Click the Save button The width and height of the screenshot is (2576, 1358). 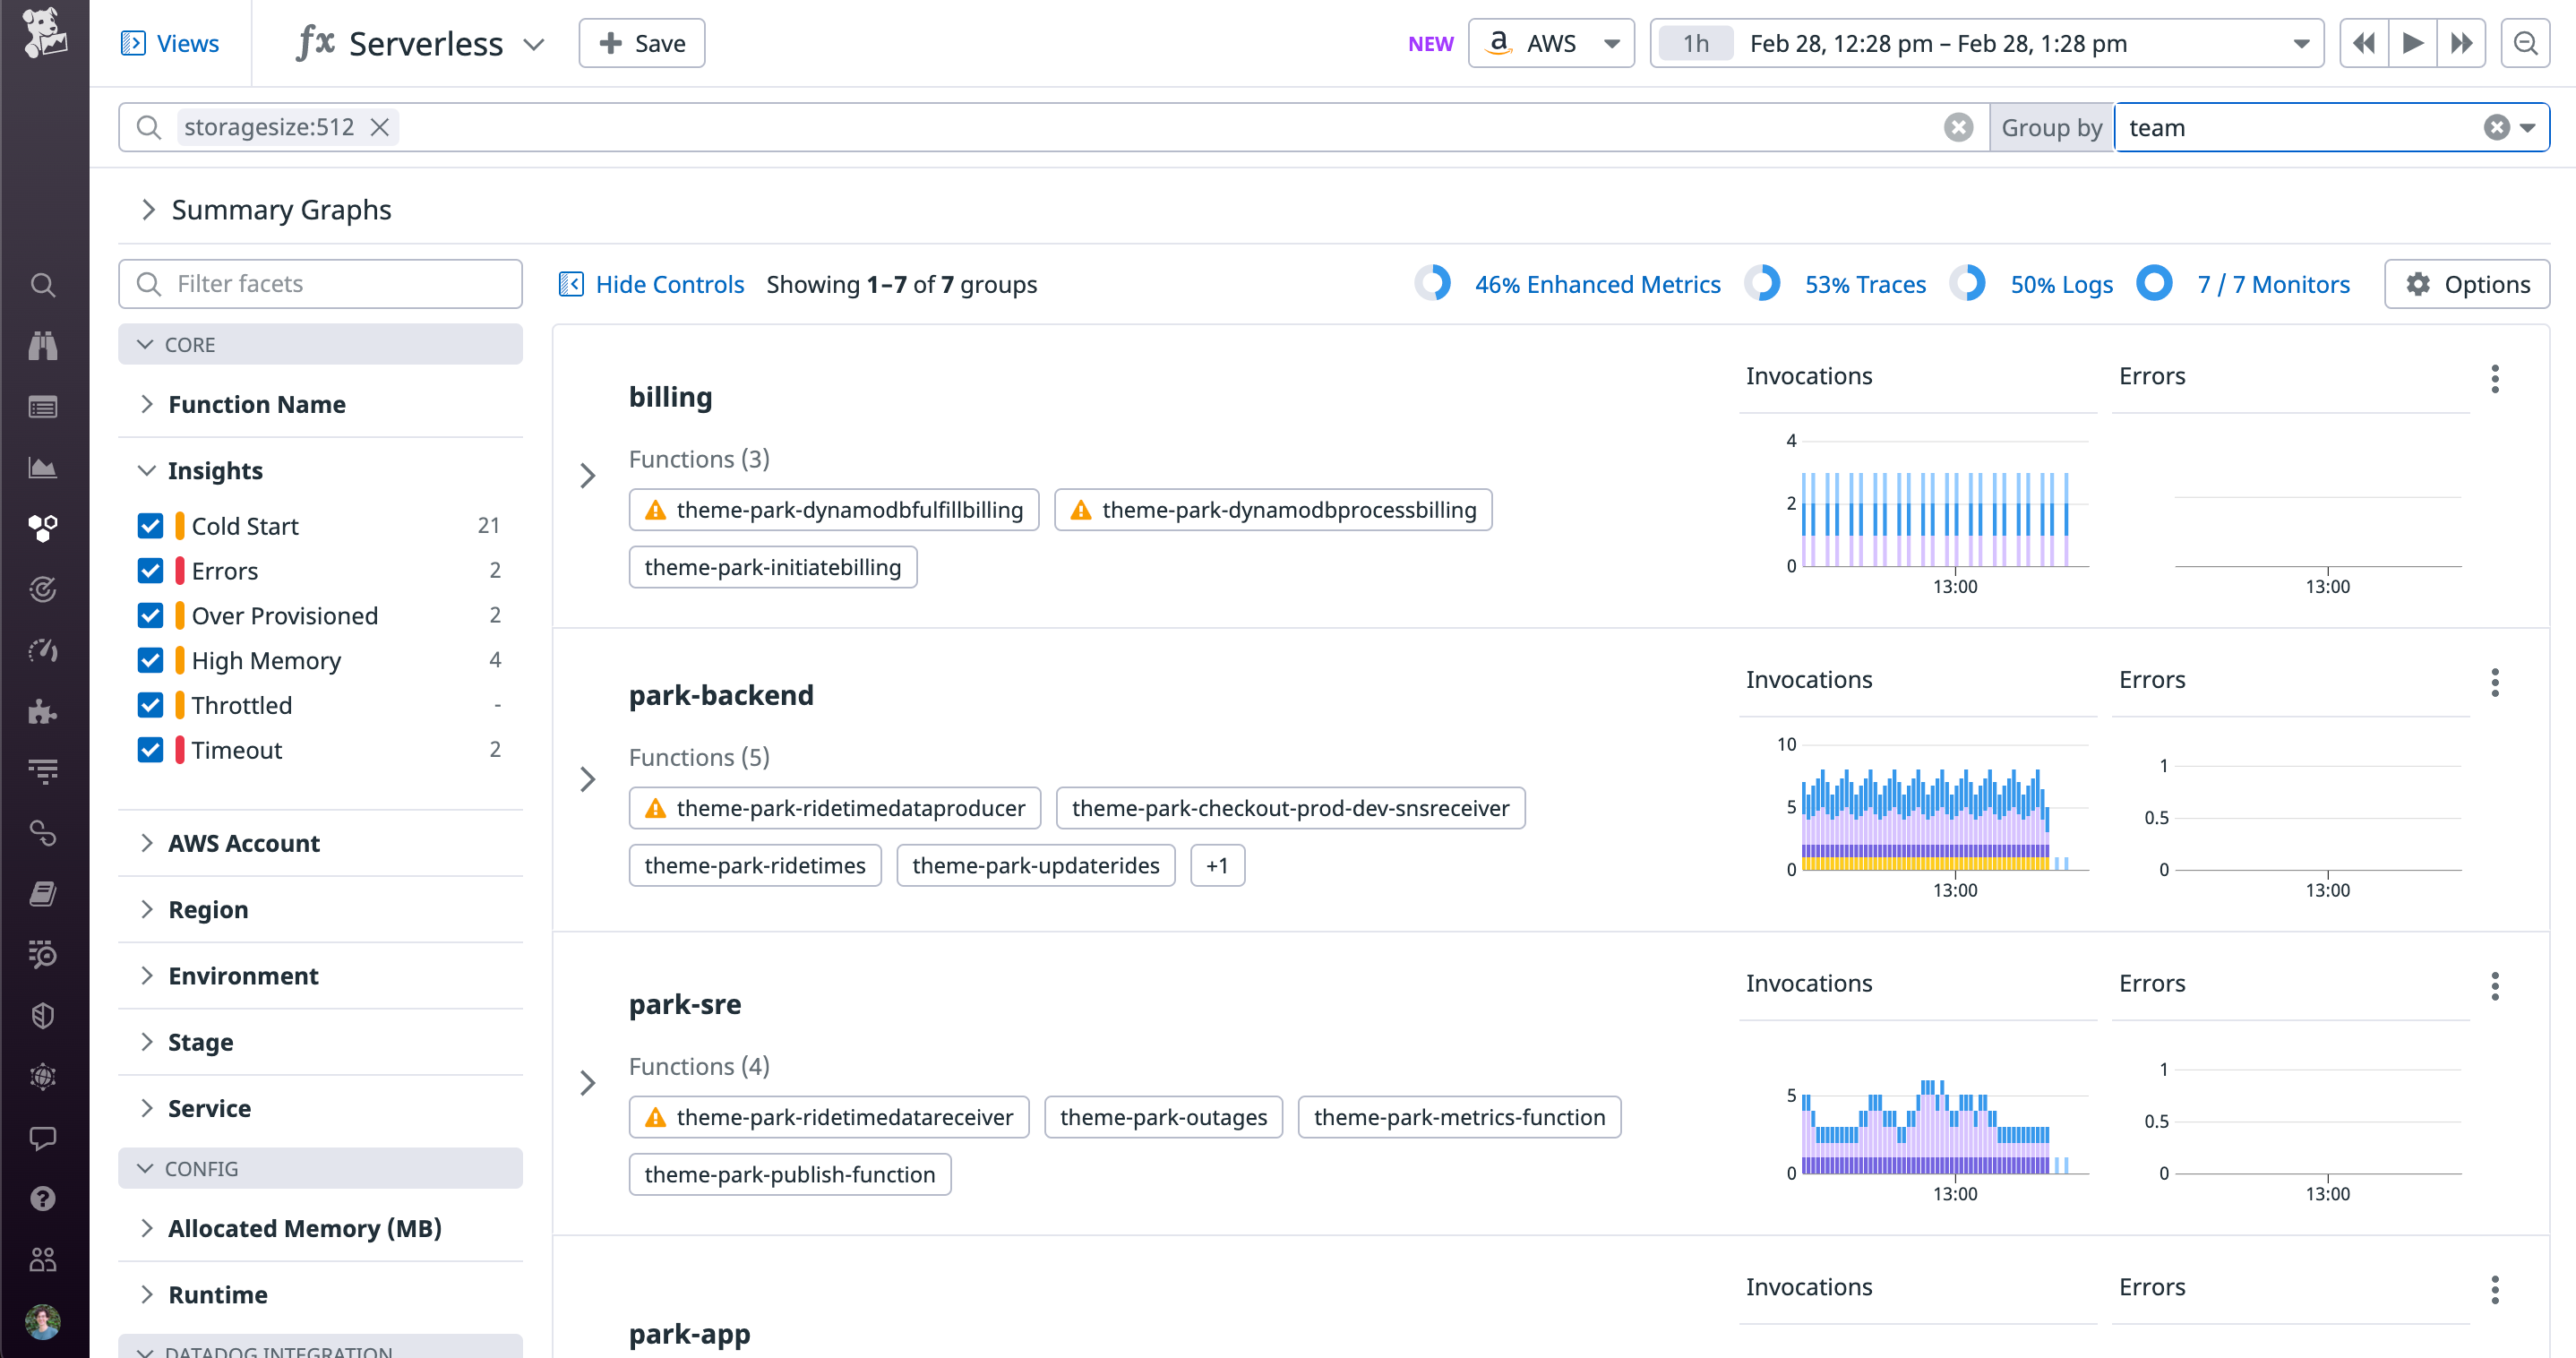tap(641, 43)
